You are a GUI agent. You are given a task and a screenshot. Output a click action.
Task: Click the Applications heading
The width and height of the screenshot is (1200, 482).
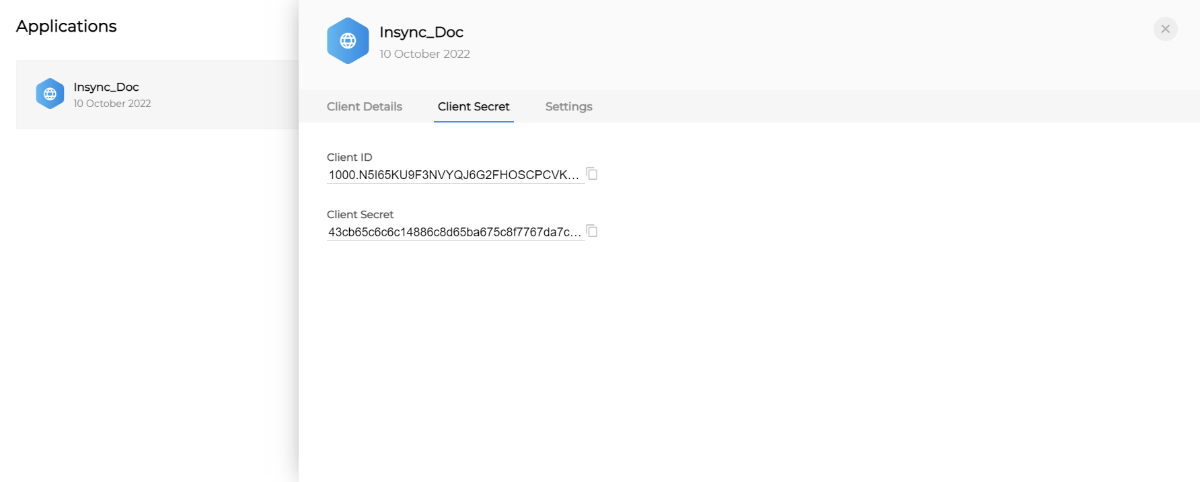click(x=66, y=26)
